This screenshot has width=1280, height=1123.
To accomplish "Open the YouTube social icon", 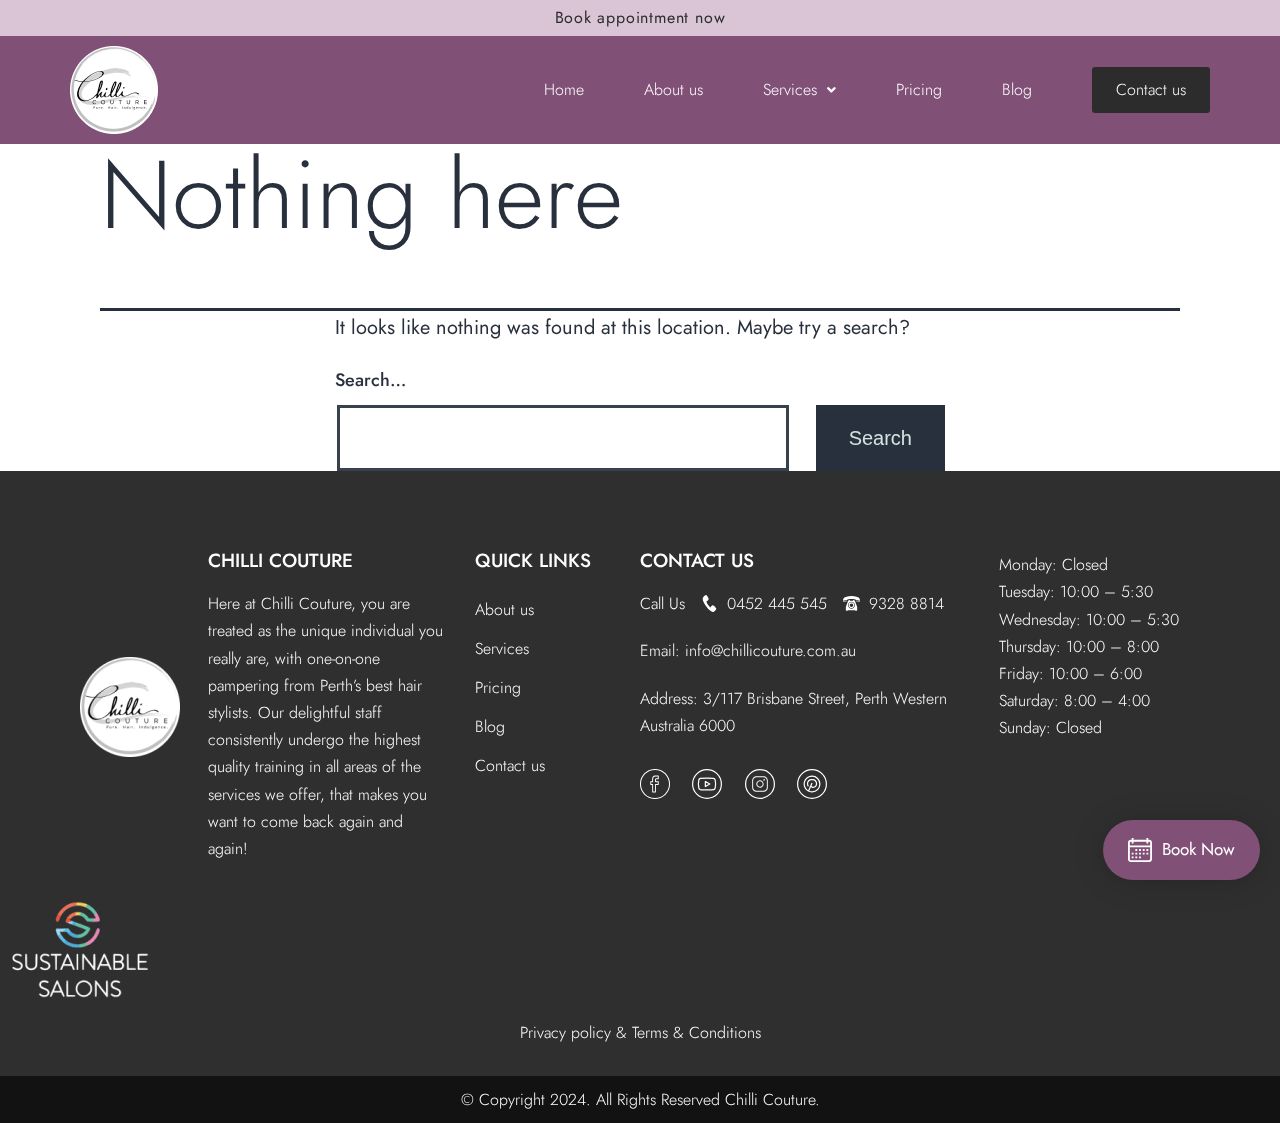I will [x=707, y=784].
